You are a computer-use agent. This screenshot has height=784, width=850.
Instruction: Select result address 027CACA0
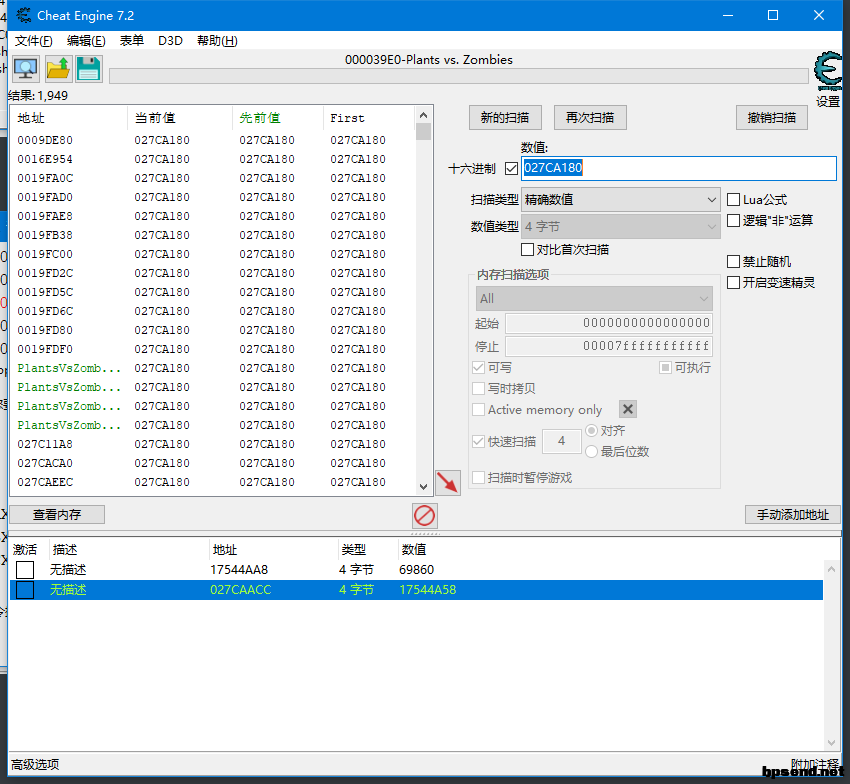45,463
